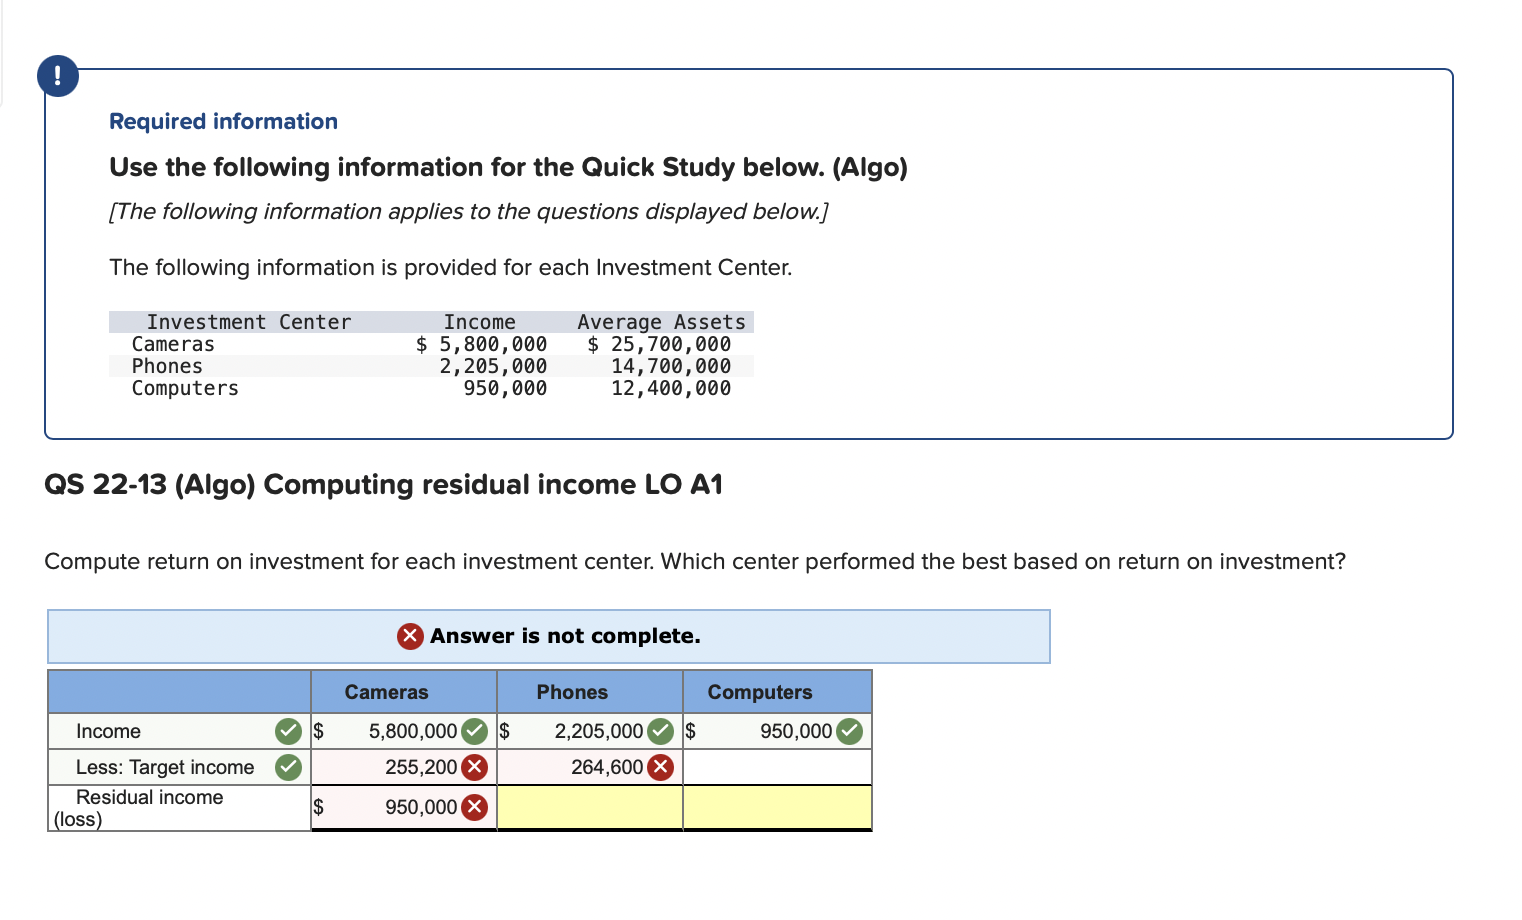Click red X beside 255,200 value
Image resolution: width=1522 pixels, height=920 pixels.
click(474, 767)
